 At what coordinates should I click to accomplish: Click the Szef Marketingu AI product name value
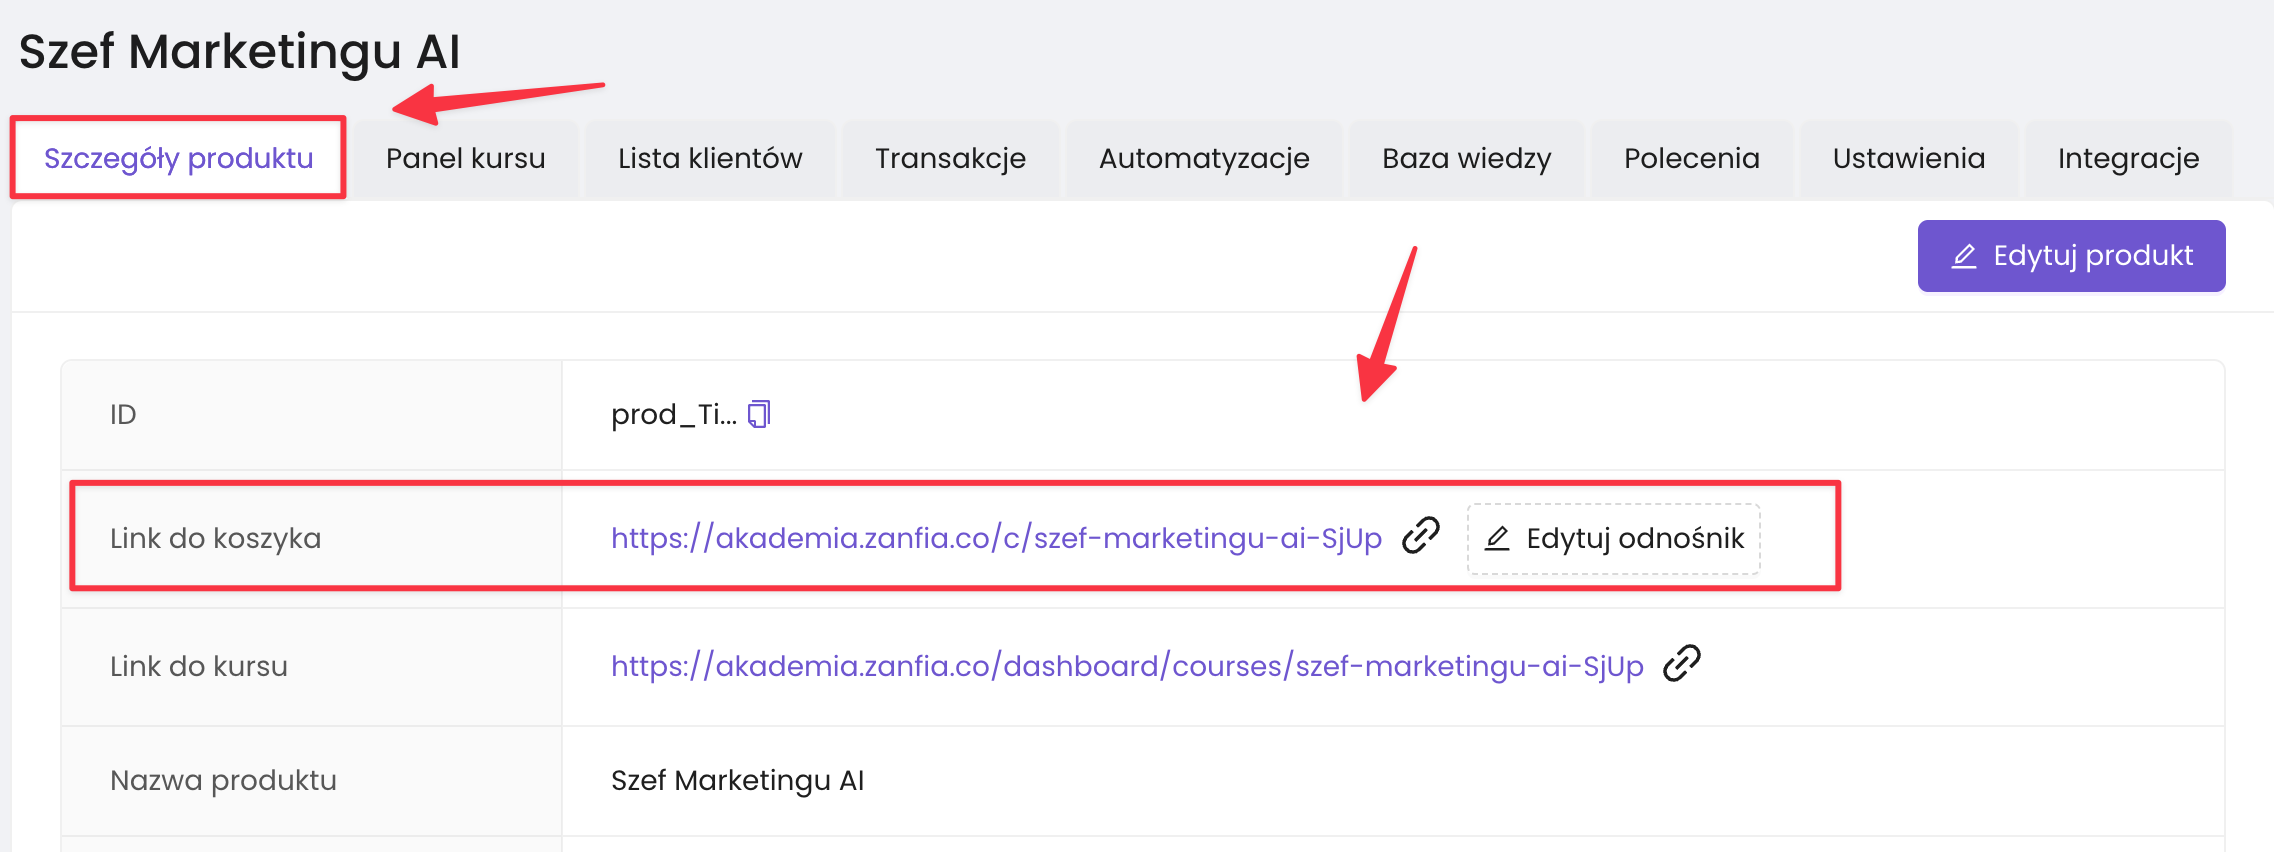pos(737,780)
